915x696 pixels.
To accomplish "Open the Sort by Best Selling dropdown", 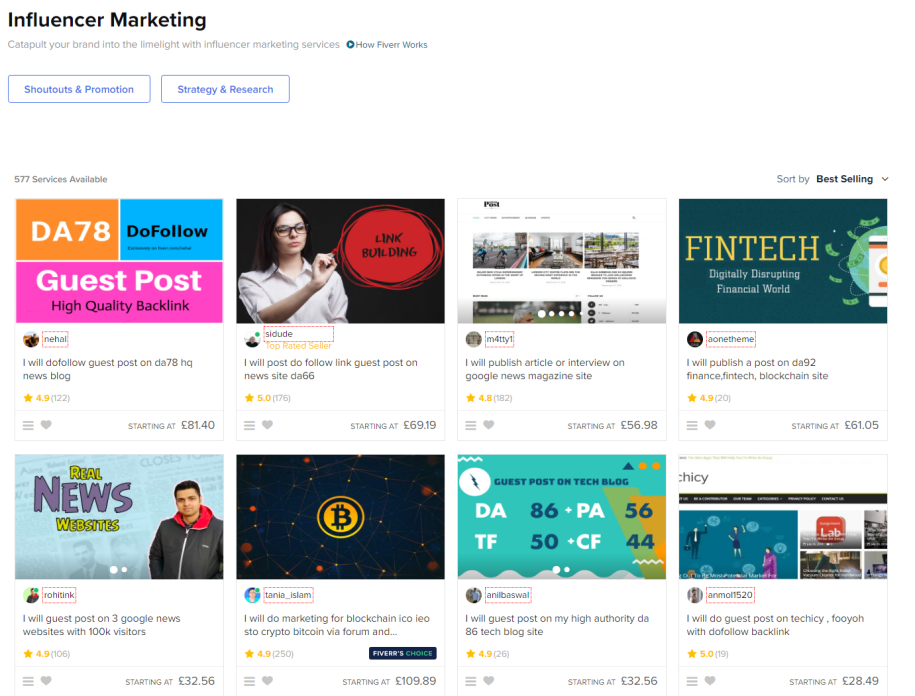I will pos(833,179).
